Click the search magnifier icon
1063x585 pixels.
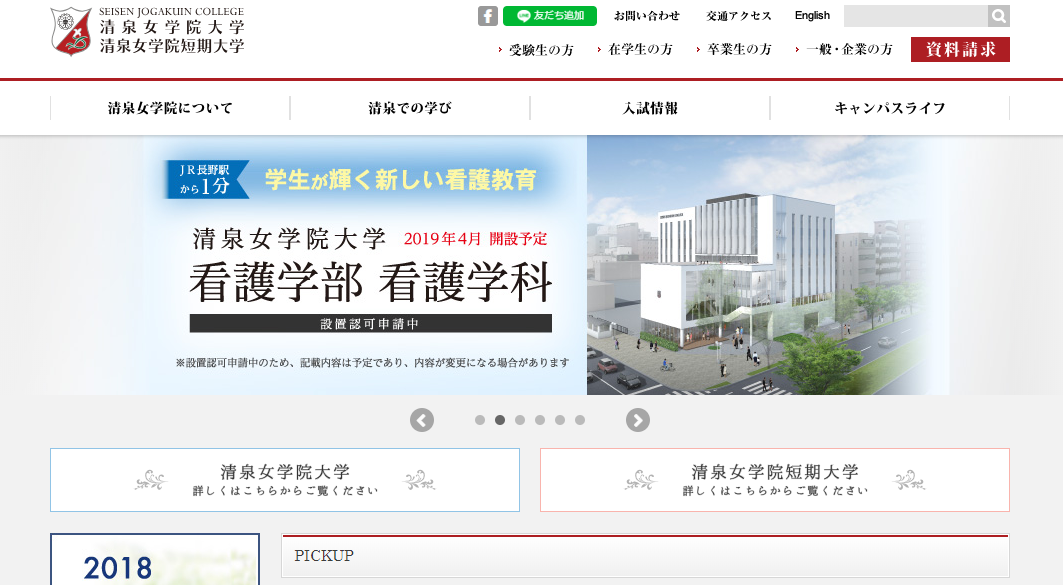point(998,16)
